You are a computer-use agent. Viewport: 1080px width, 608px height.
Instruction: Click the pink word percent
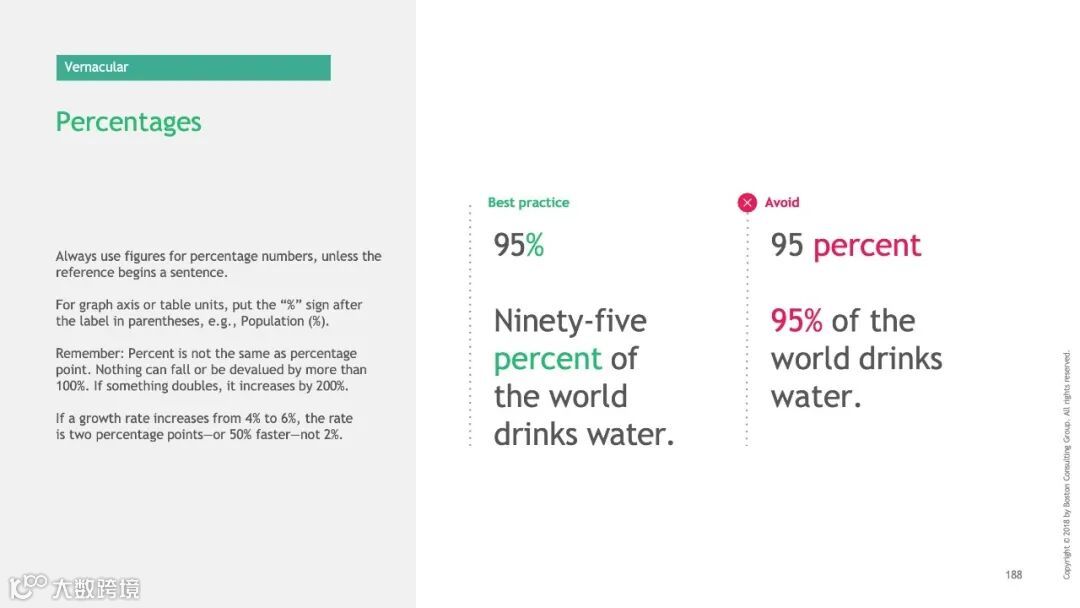coord(866,246)
